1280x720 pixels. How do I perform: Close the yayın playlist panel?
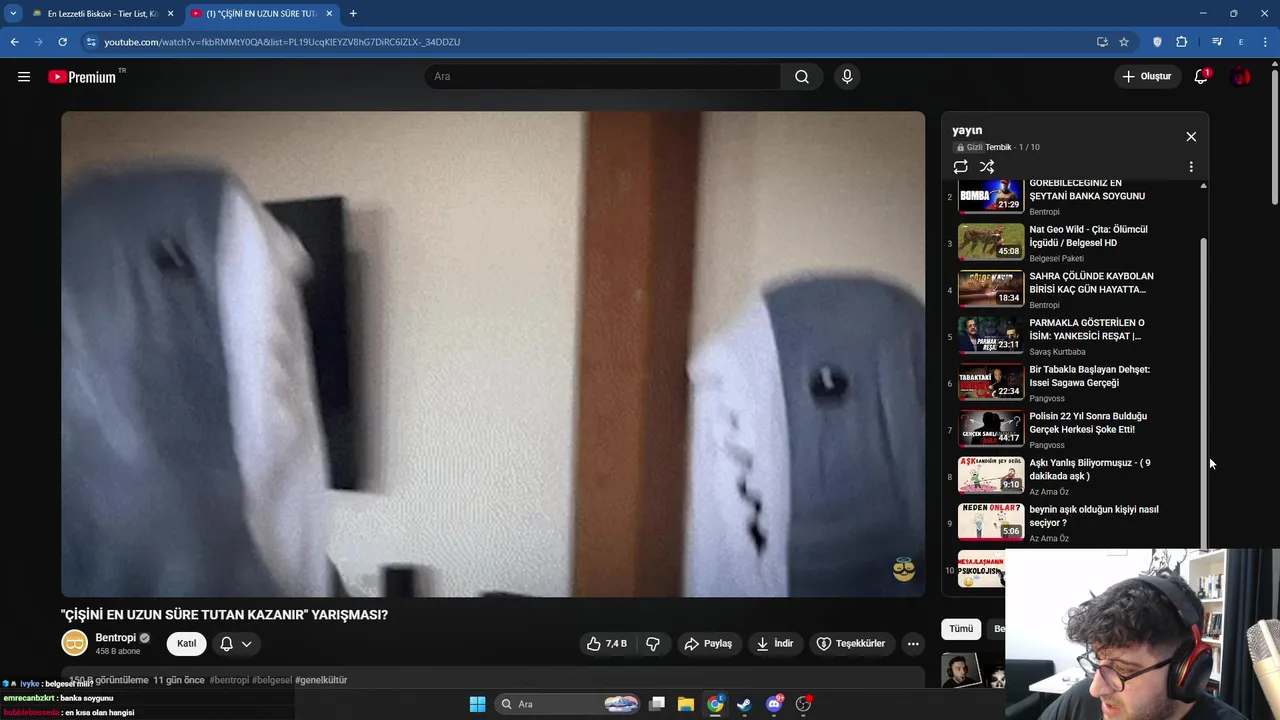point(1191,137)
